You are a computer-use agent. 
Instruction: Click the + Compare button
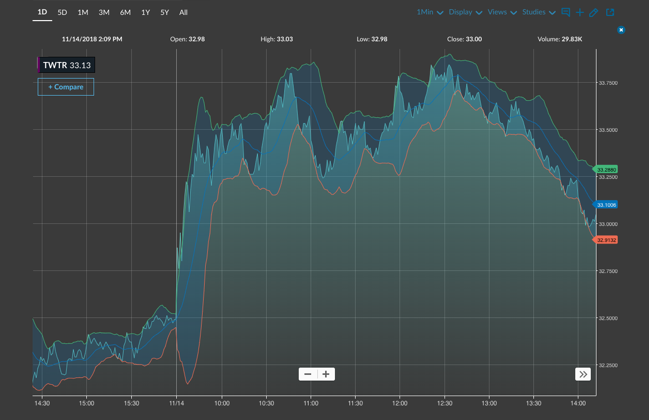click(66, 87)
